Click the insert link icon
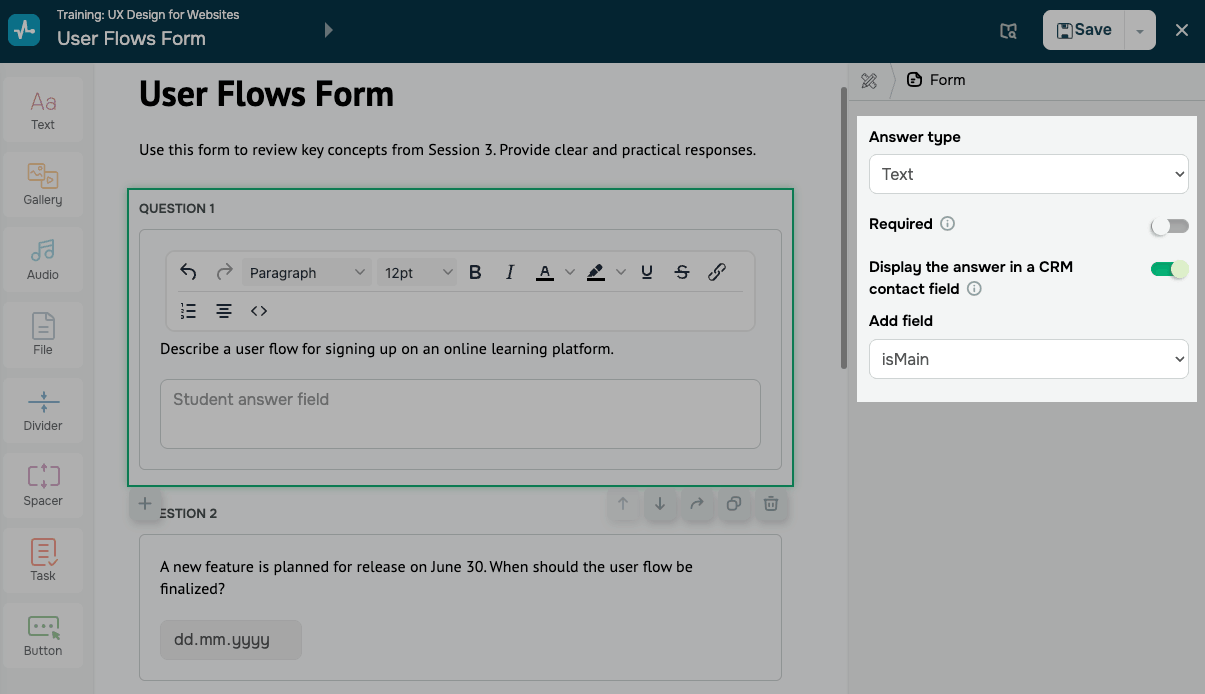This screenshot has width=1205, height=694. click(x=717, y=272)
